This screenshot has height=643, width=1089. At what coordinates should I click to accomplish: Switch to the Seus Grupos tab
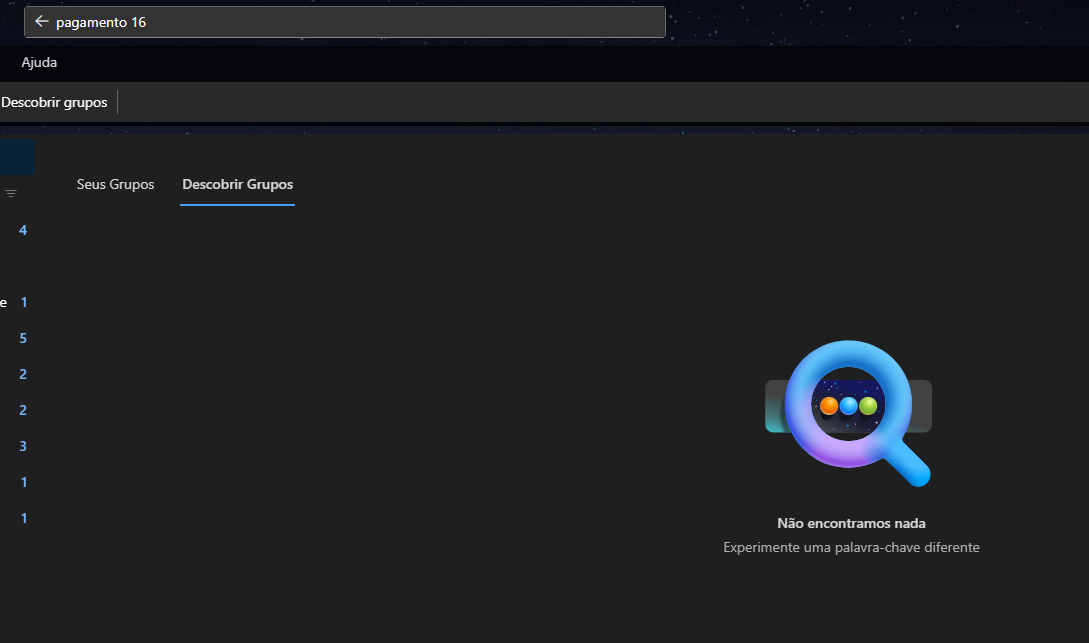[x=115, y=184]
